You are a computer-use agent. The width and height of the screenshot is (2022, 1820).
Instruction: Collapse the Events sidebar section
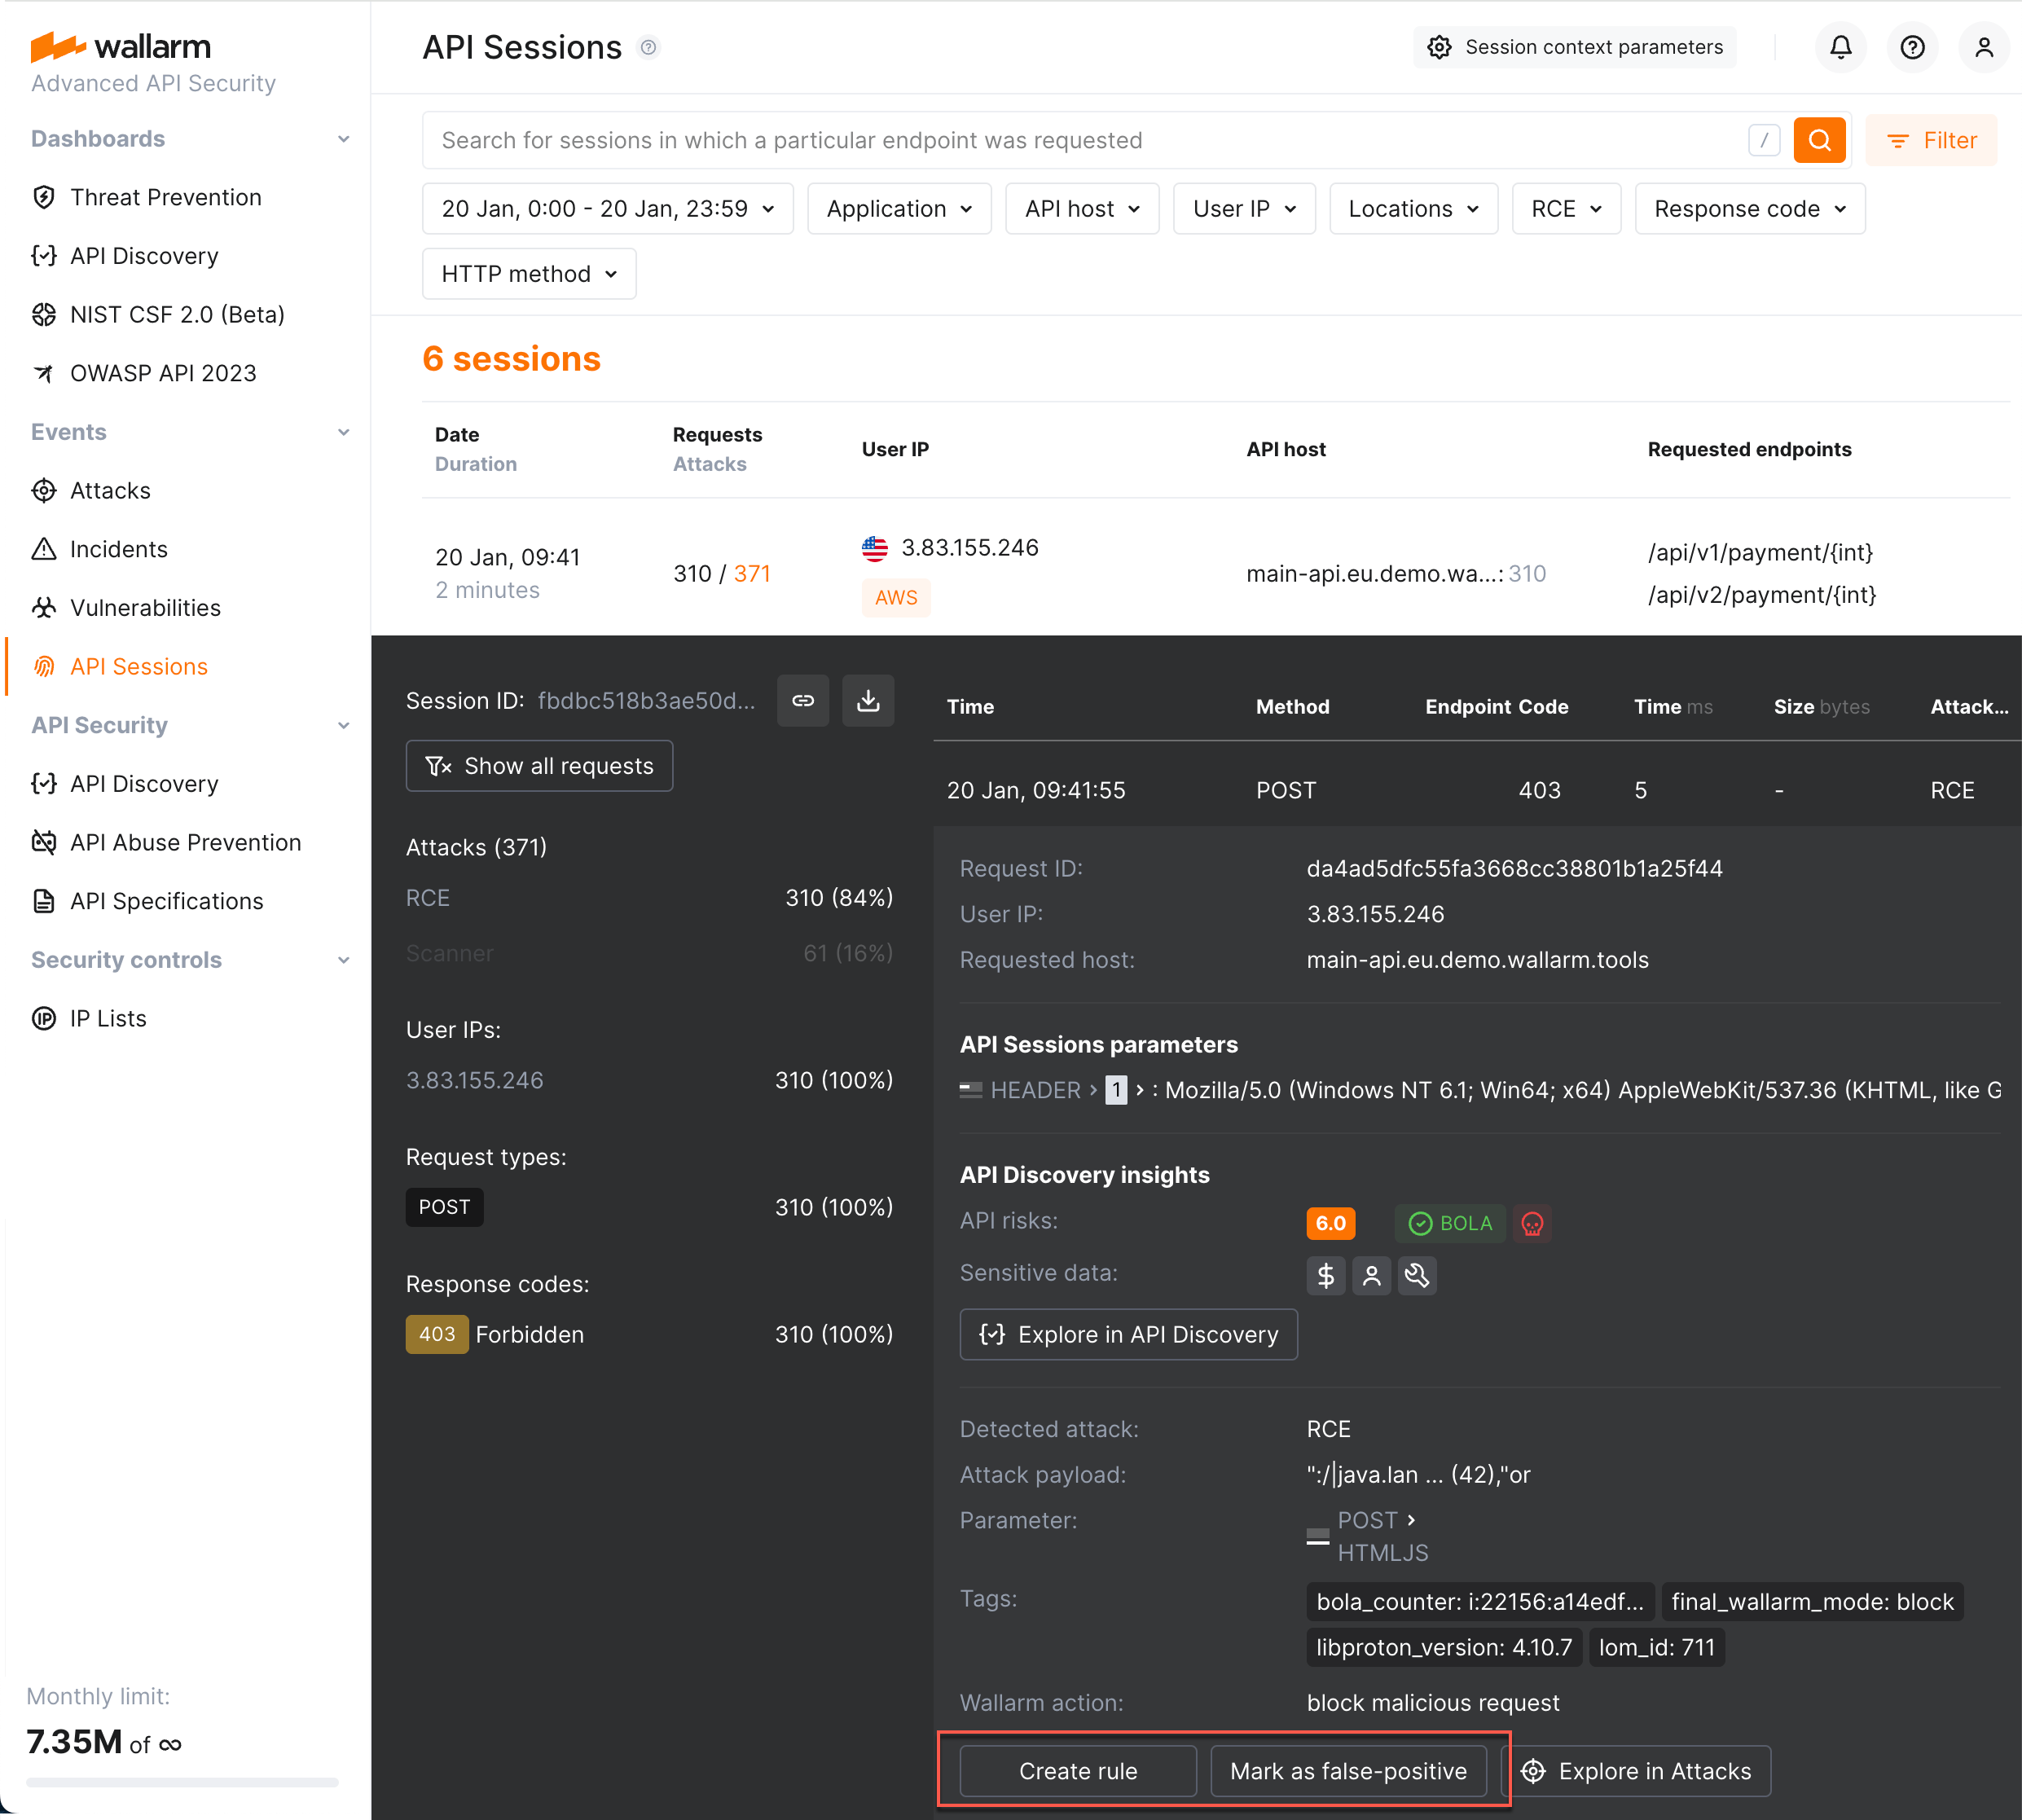(344, 431)
